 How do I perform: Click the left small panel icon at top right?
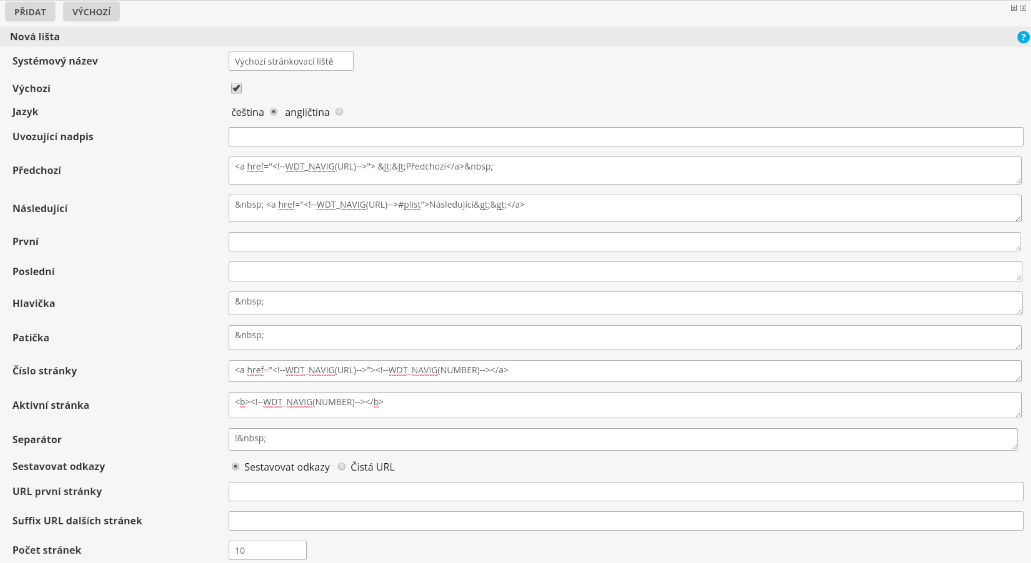[1015, 6]
